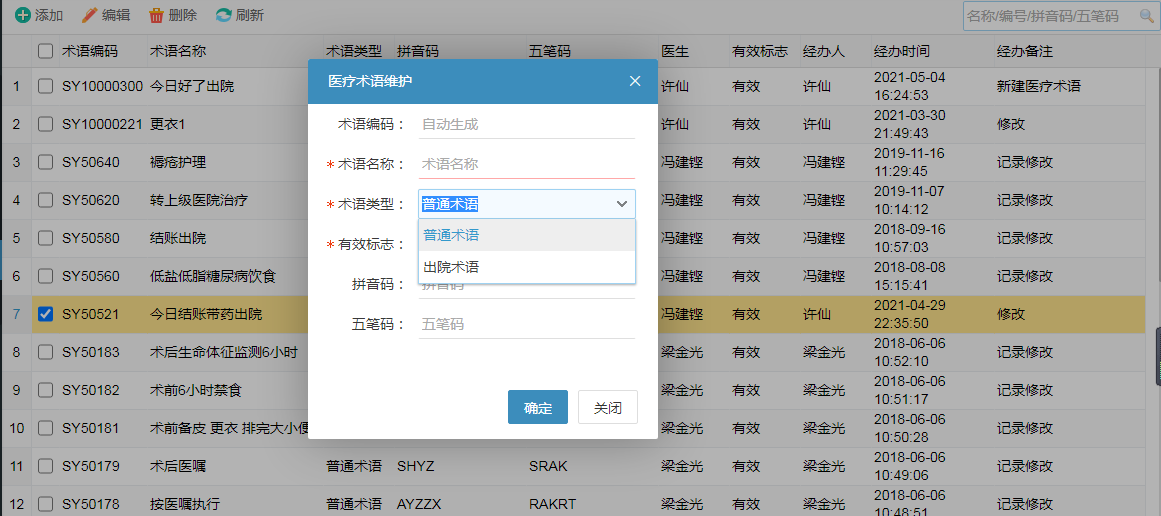This screenshot has width=1161, height=516.
Task: Click the 术语类型 combo box text
Action: 450,204
